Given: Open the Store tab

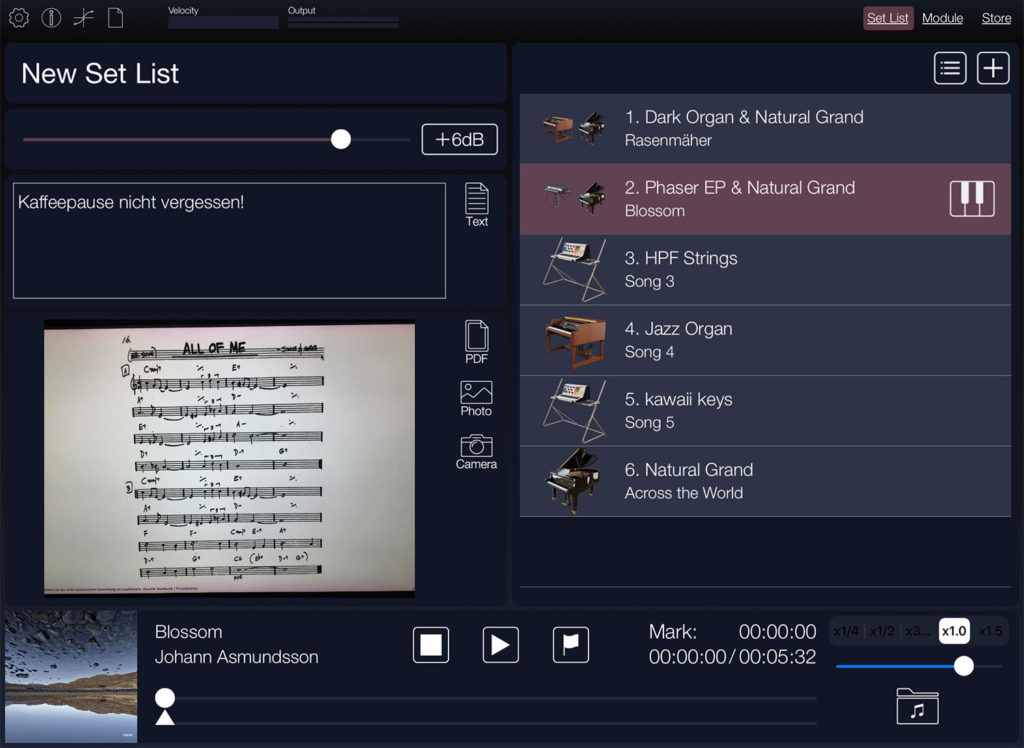Looking at the screenshot, I should [996, 18].
